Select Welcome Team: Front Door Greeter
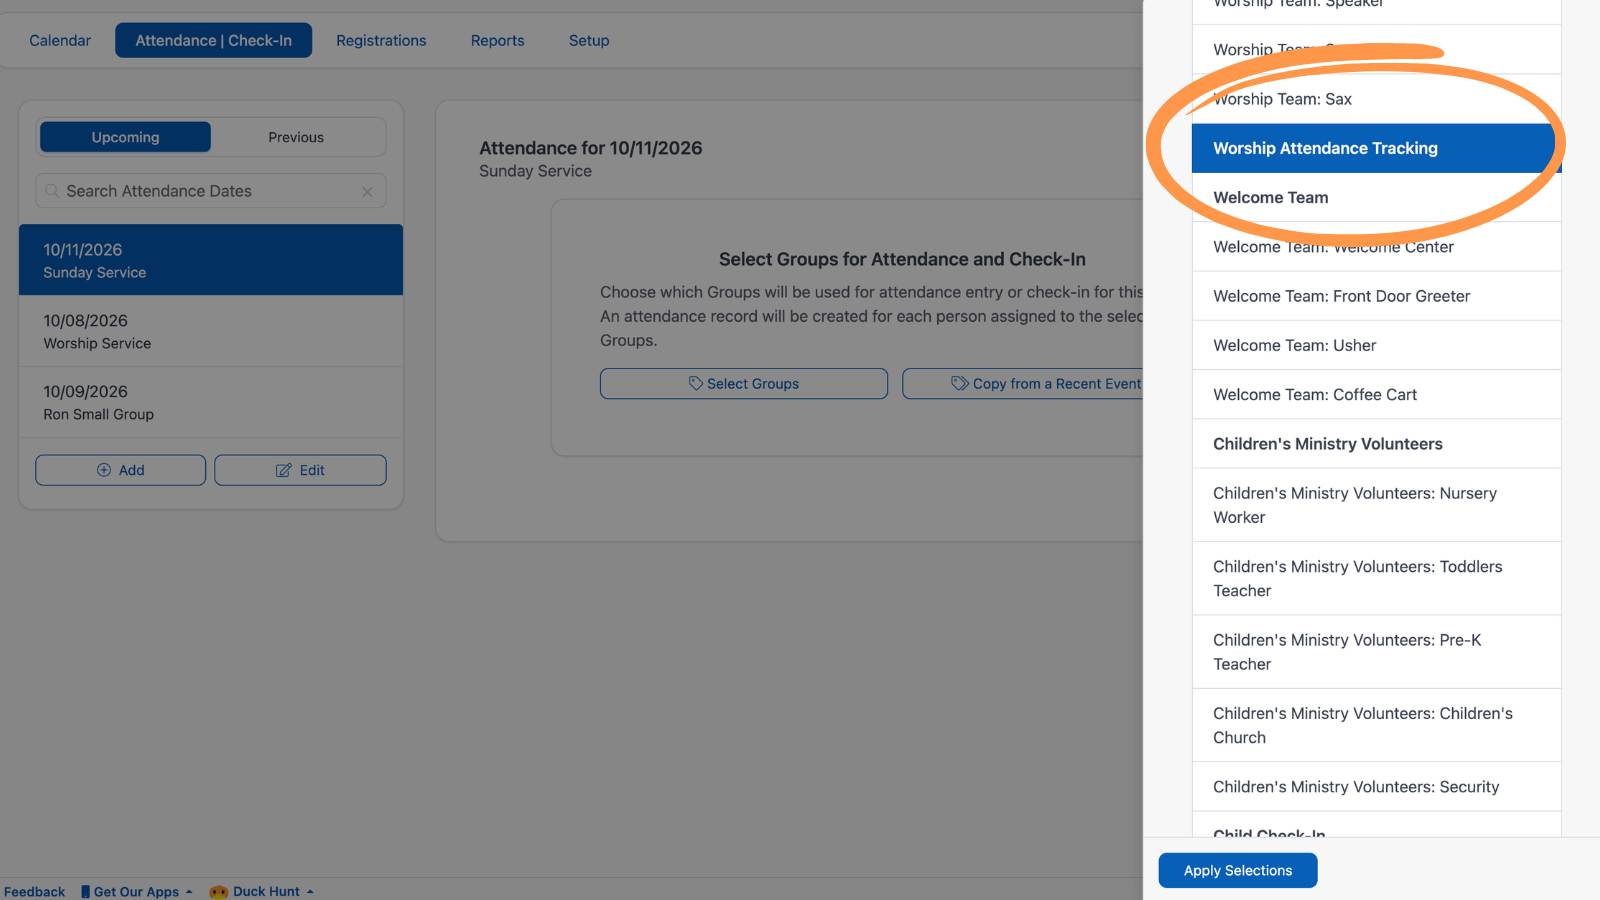 point(1376,296)
